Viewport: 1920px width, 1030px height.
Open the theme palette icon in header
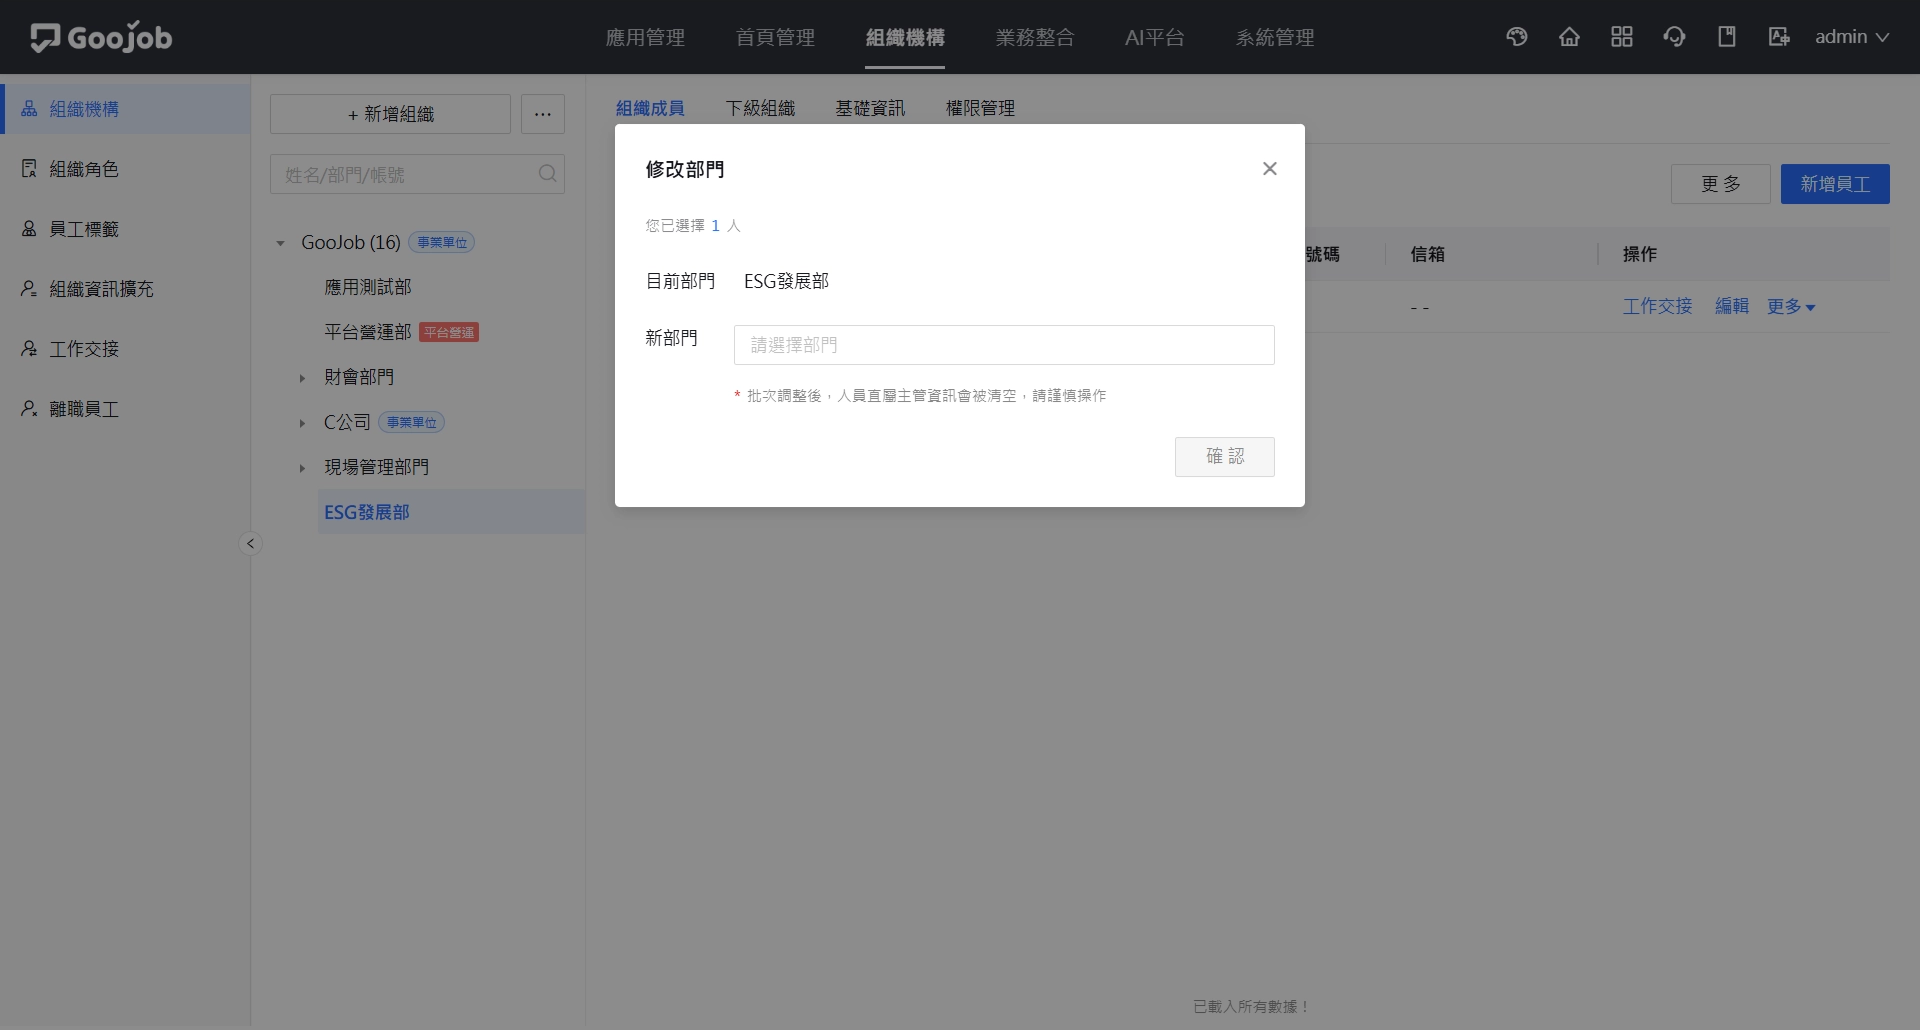1517,37
